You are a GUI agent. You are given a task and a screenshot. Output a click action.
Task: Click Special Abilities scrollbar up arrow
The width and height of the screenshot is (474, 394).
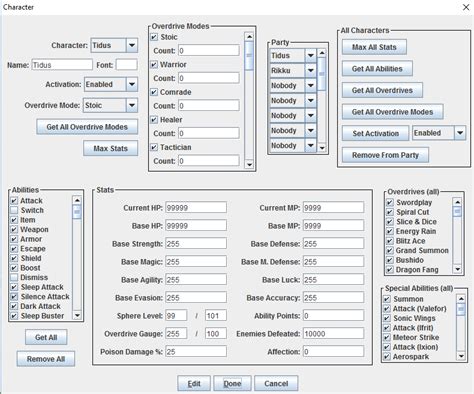click(461, 299)
